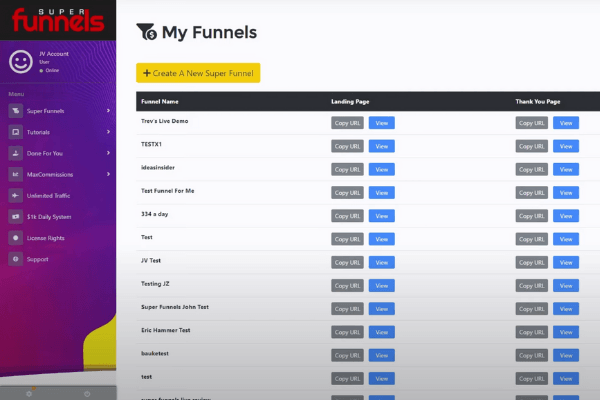Copy thank you page URL for Trev's Live Demo
The image size is (600, 400).
click(x=532, y=123)
